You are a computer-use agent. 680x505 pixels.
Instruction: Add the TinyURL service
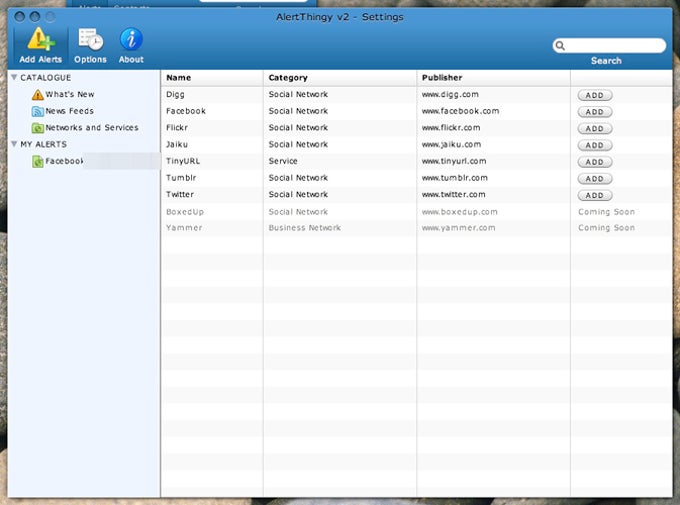coord(595,162)
